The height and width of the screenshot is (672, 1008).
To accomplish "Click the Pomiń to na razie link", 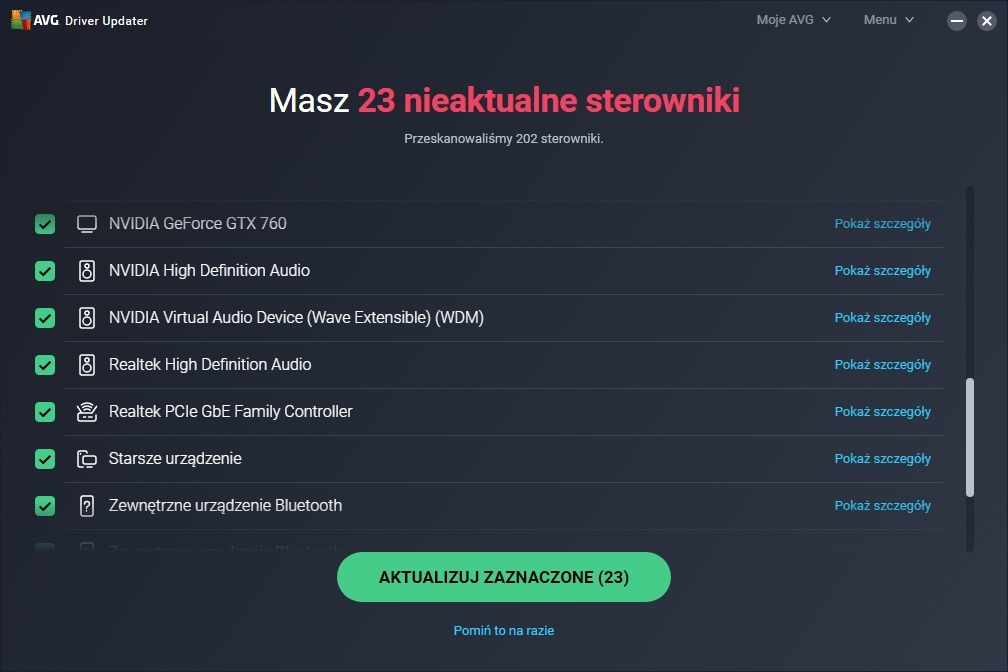I will pos(503,631).
